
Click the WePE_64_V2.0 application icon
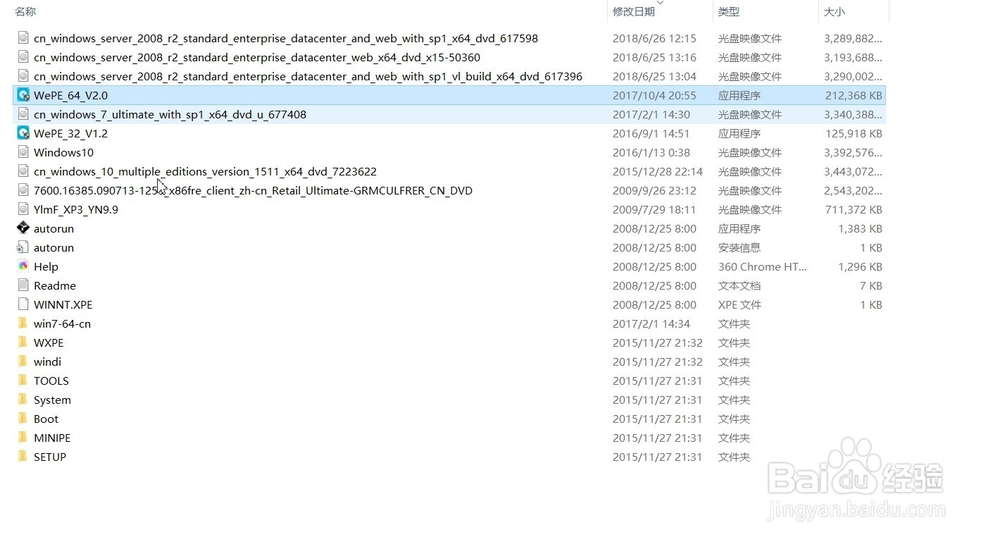23,95
